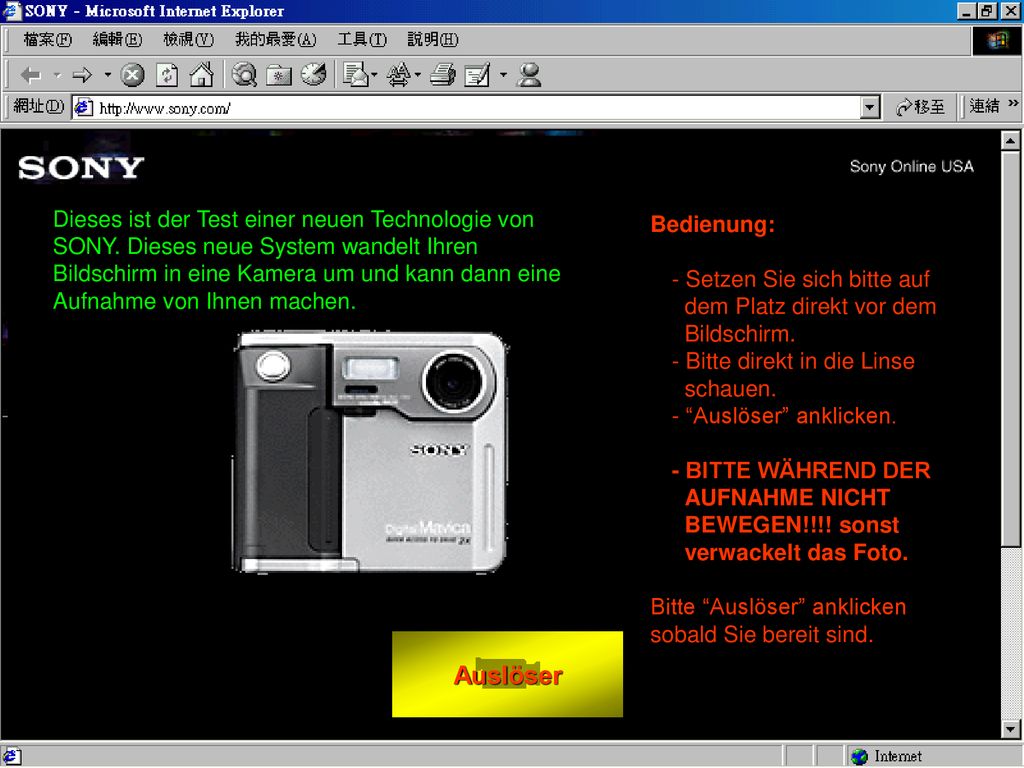Click the yellow Auslöser button
The height and width of the screenshot is (768, 1024).
(507, 674)
